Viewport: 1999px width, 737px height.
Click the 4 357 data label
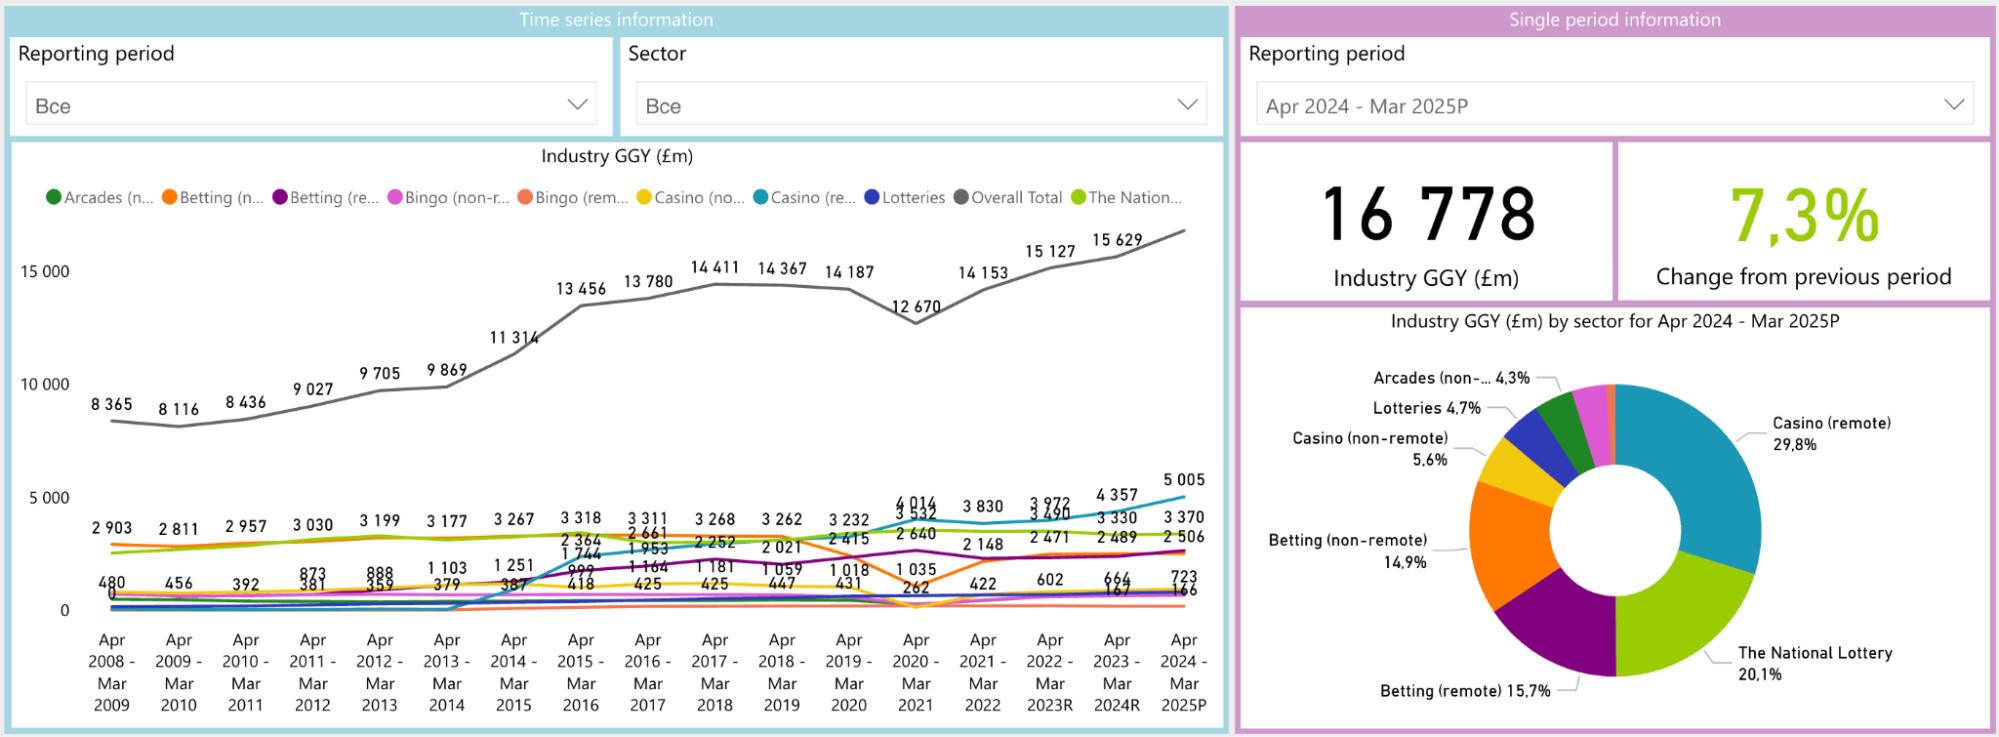(x=1117, y=495)
